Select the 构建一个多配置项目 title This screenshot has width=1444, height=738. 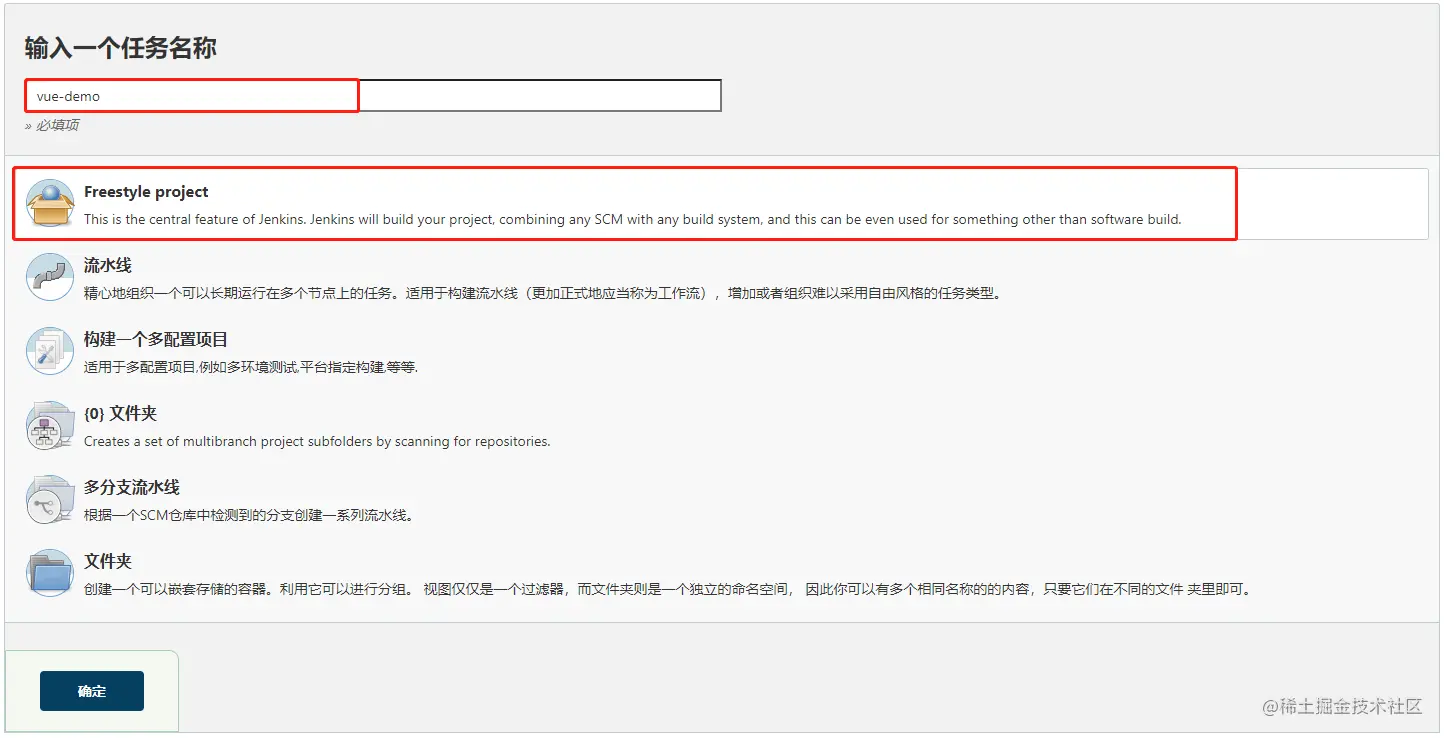pyautogui.click(x=156, y=340)
